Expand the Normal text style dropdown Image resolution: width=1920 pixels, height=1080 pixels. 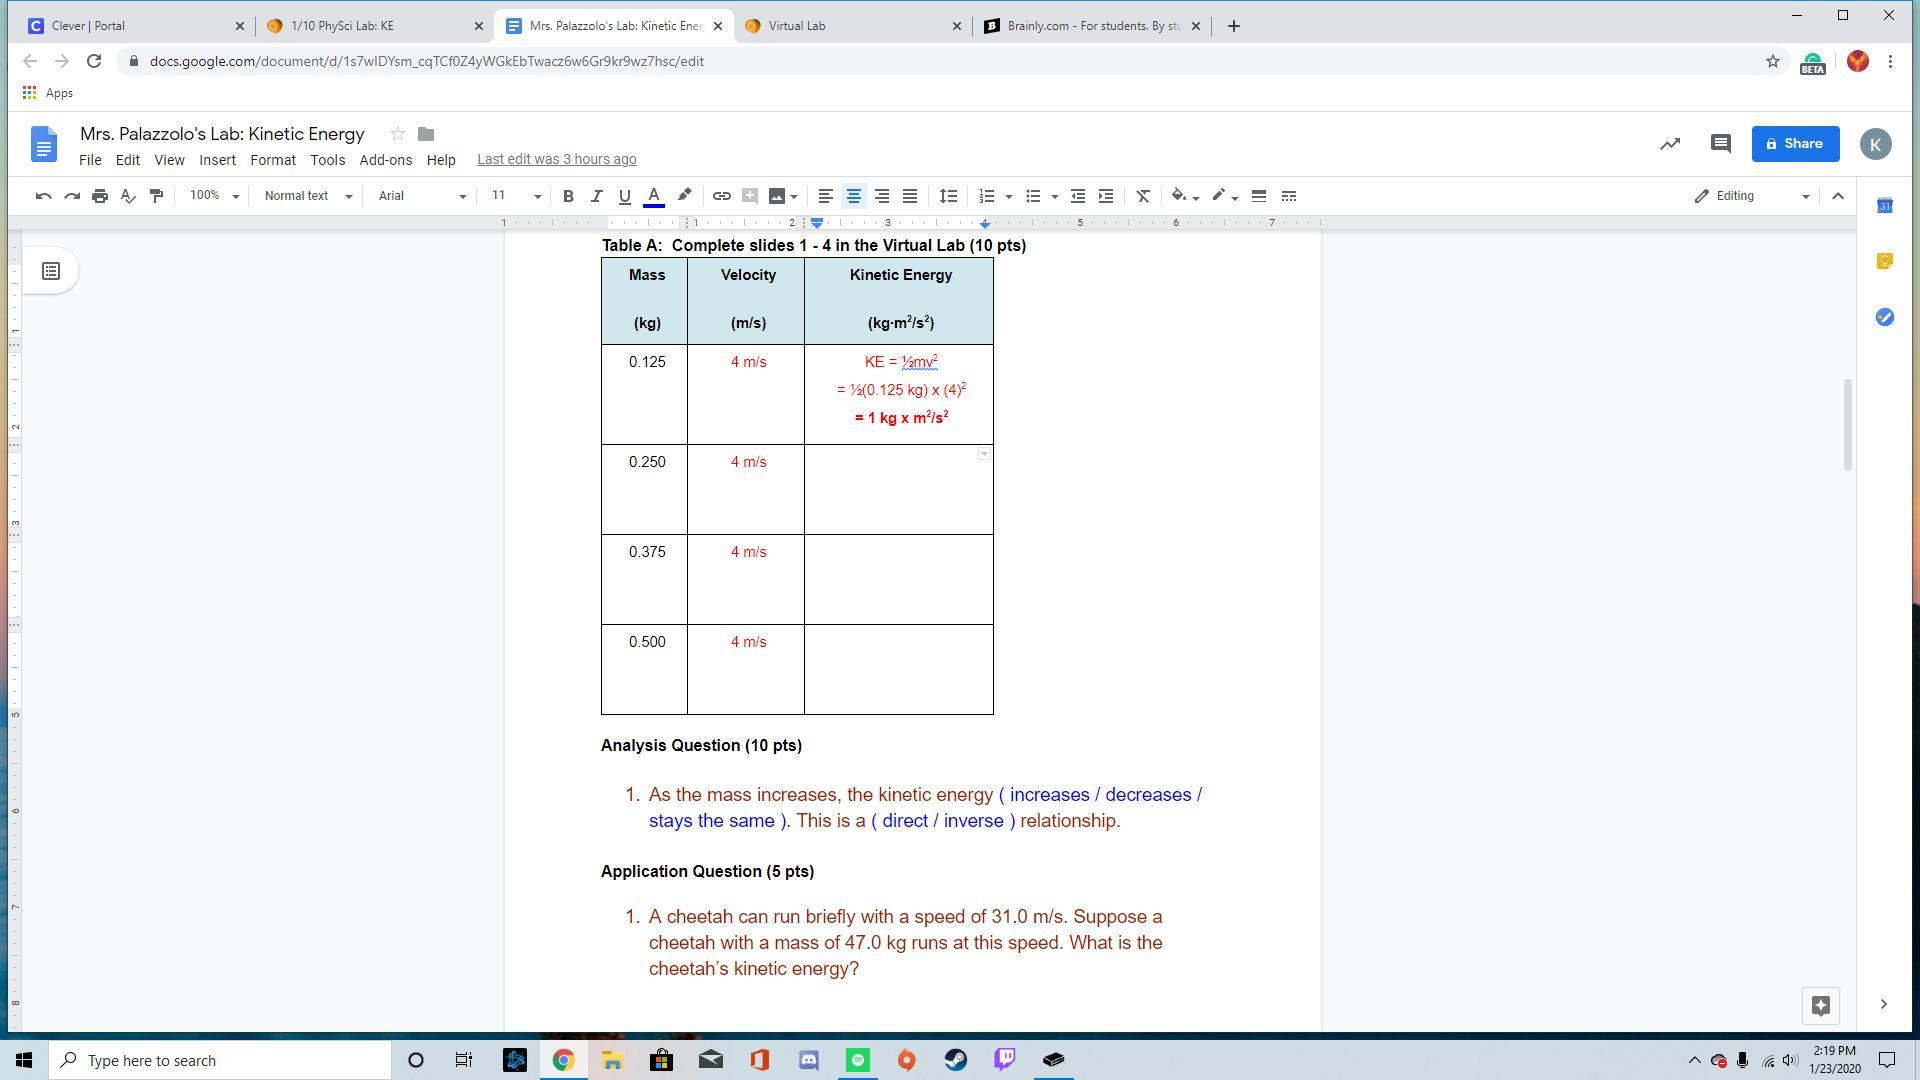[x=307, y=196]
